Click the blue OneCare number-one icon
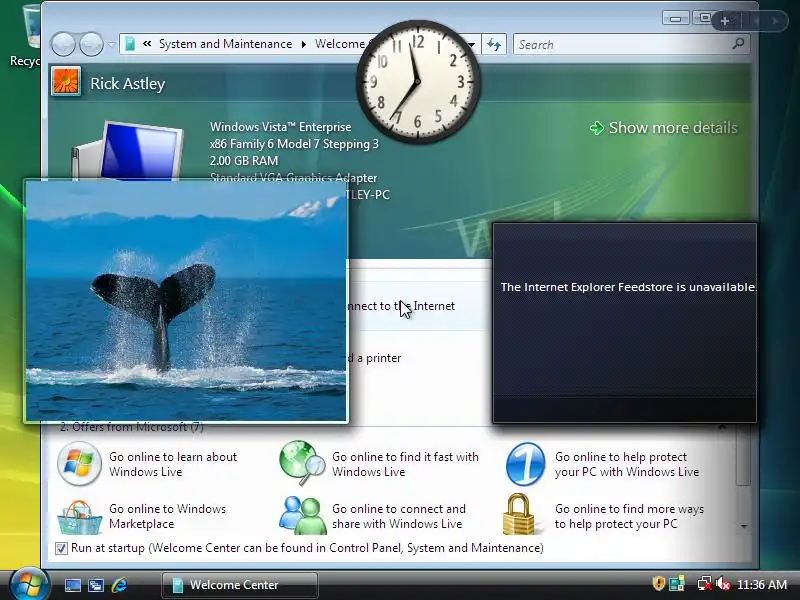The height and width of the screenshot is (600, 800). pos(525,464)
